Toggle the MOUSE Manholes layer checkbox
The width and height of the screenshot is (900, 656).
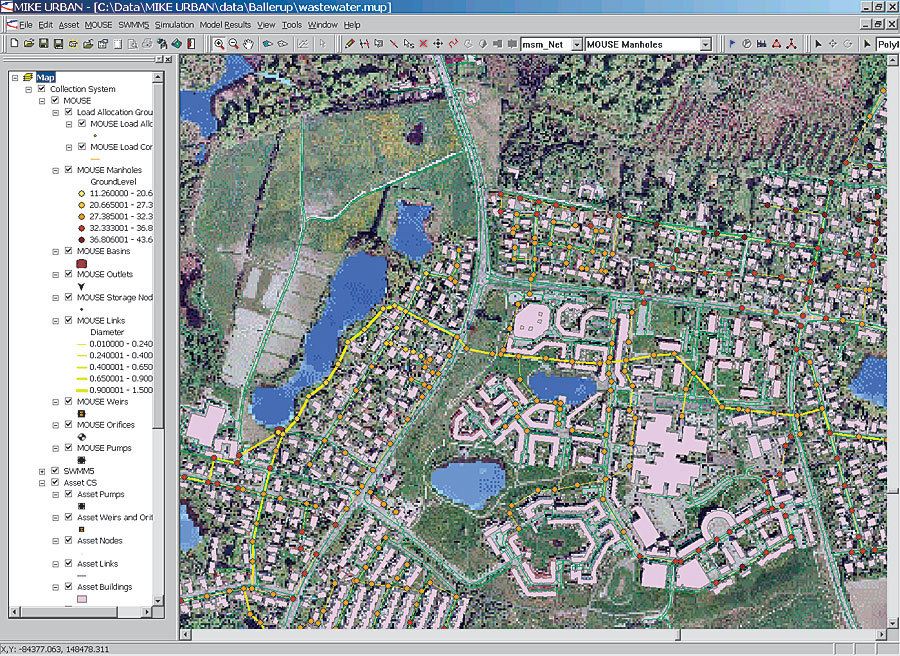[69, 170]
